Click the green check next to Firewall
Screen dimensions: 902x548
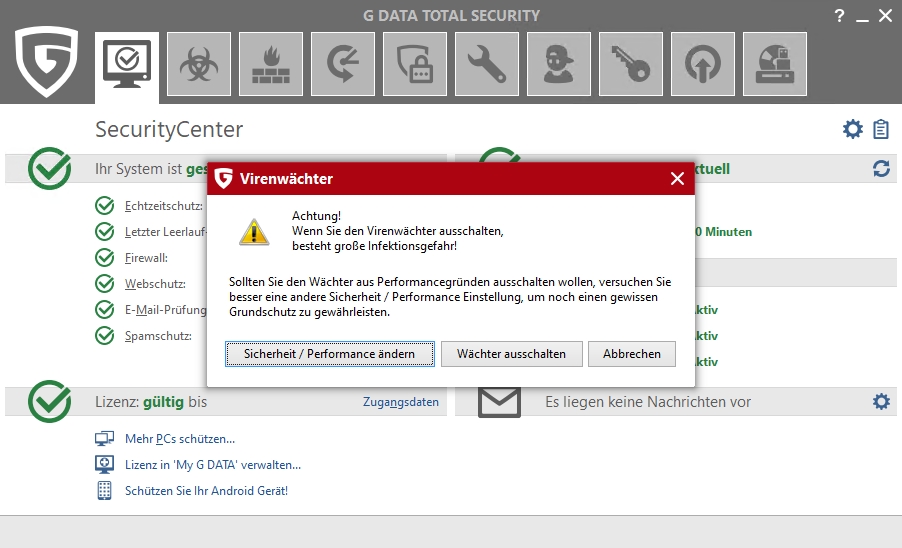(x=105, y=257)
